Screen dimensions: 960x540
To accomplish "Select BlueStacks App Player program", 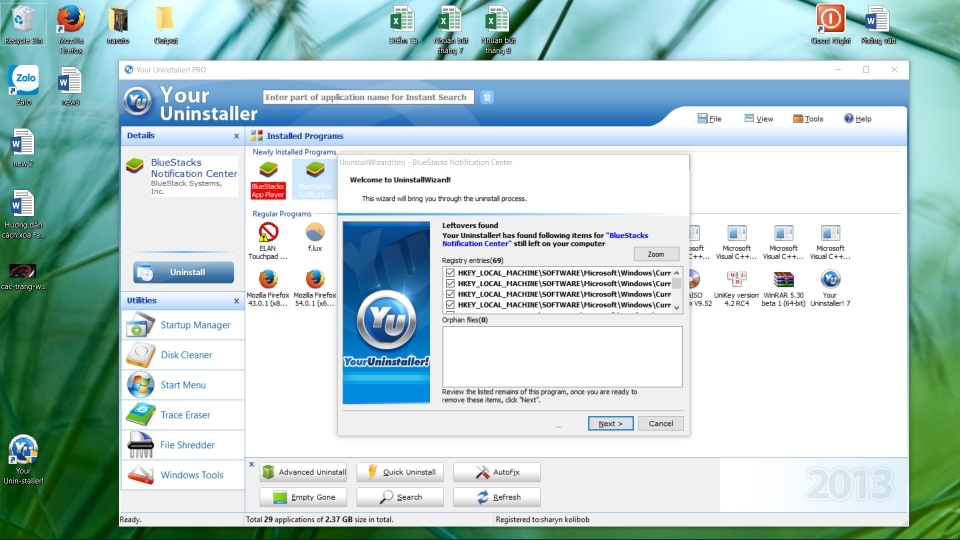I will 268,179.
